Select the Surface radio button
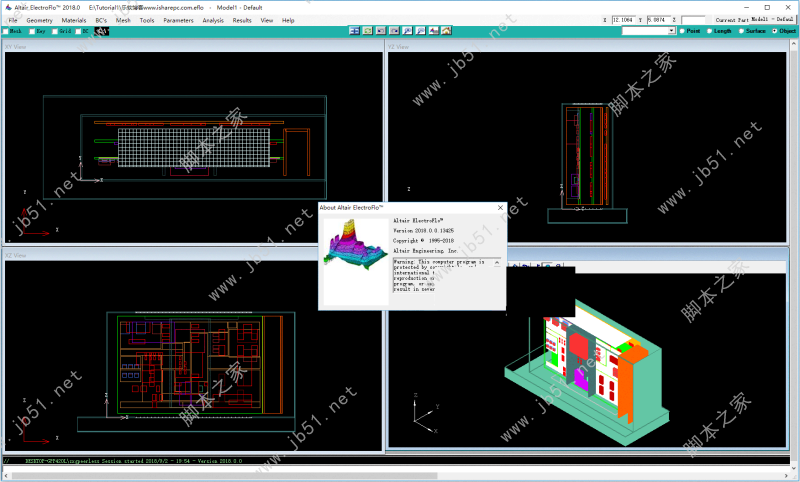The image size is (800, 482). pos(741,31)
